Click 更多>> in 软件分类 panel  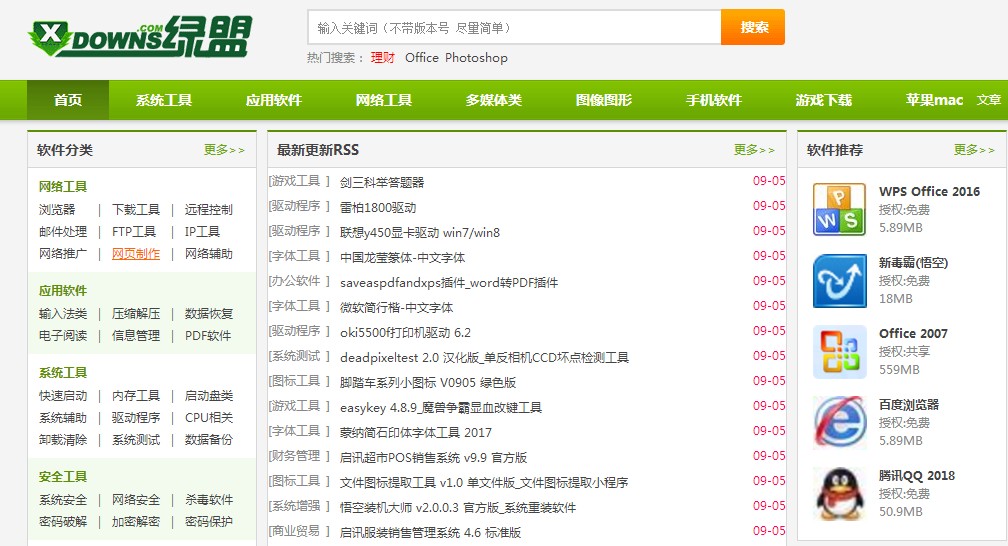224,150
